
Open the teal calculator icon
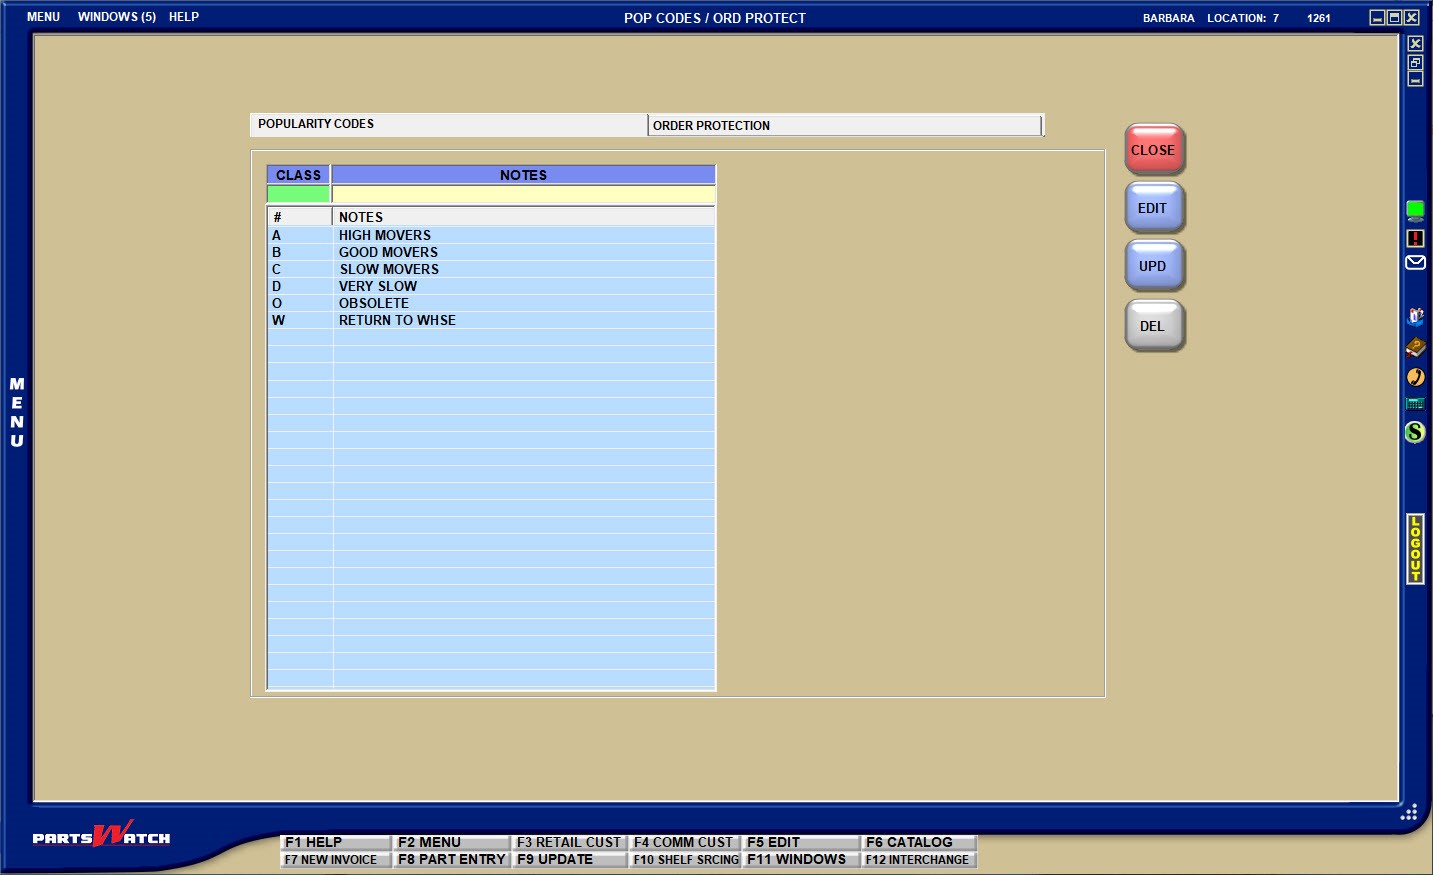coord(1415,404)
